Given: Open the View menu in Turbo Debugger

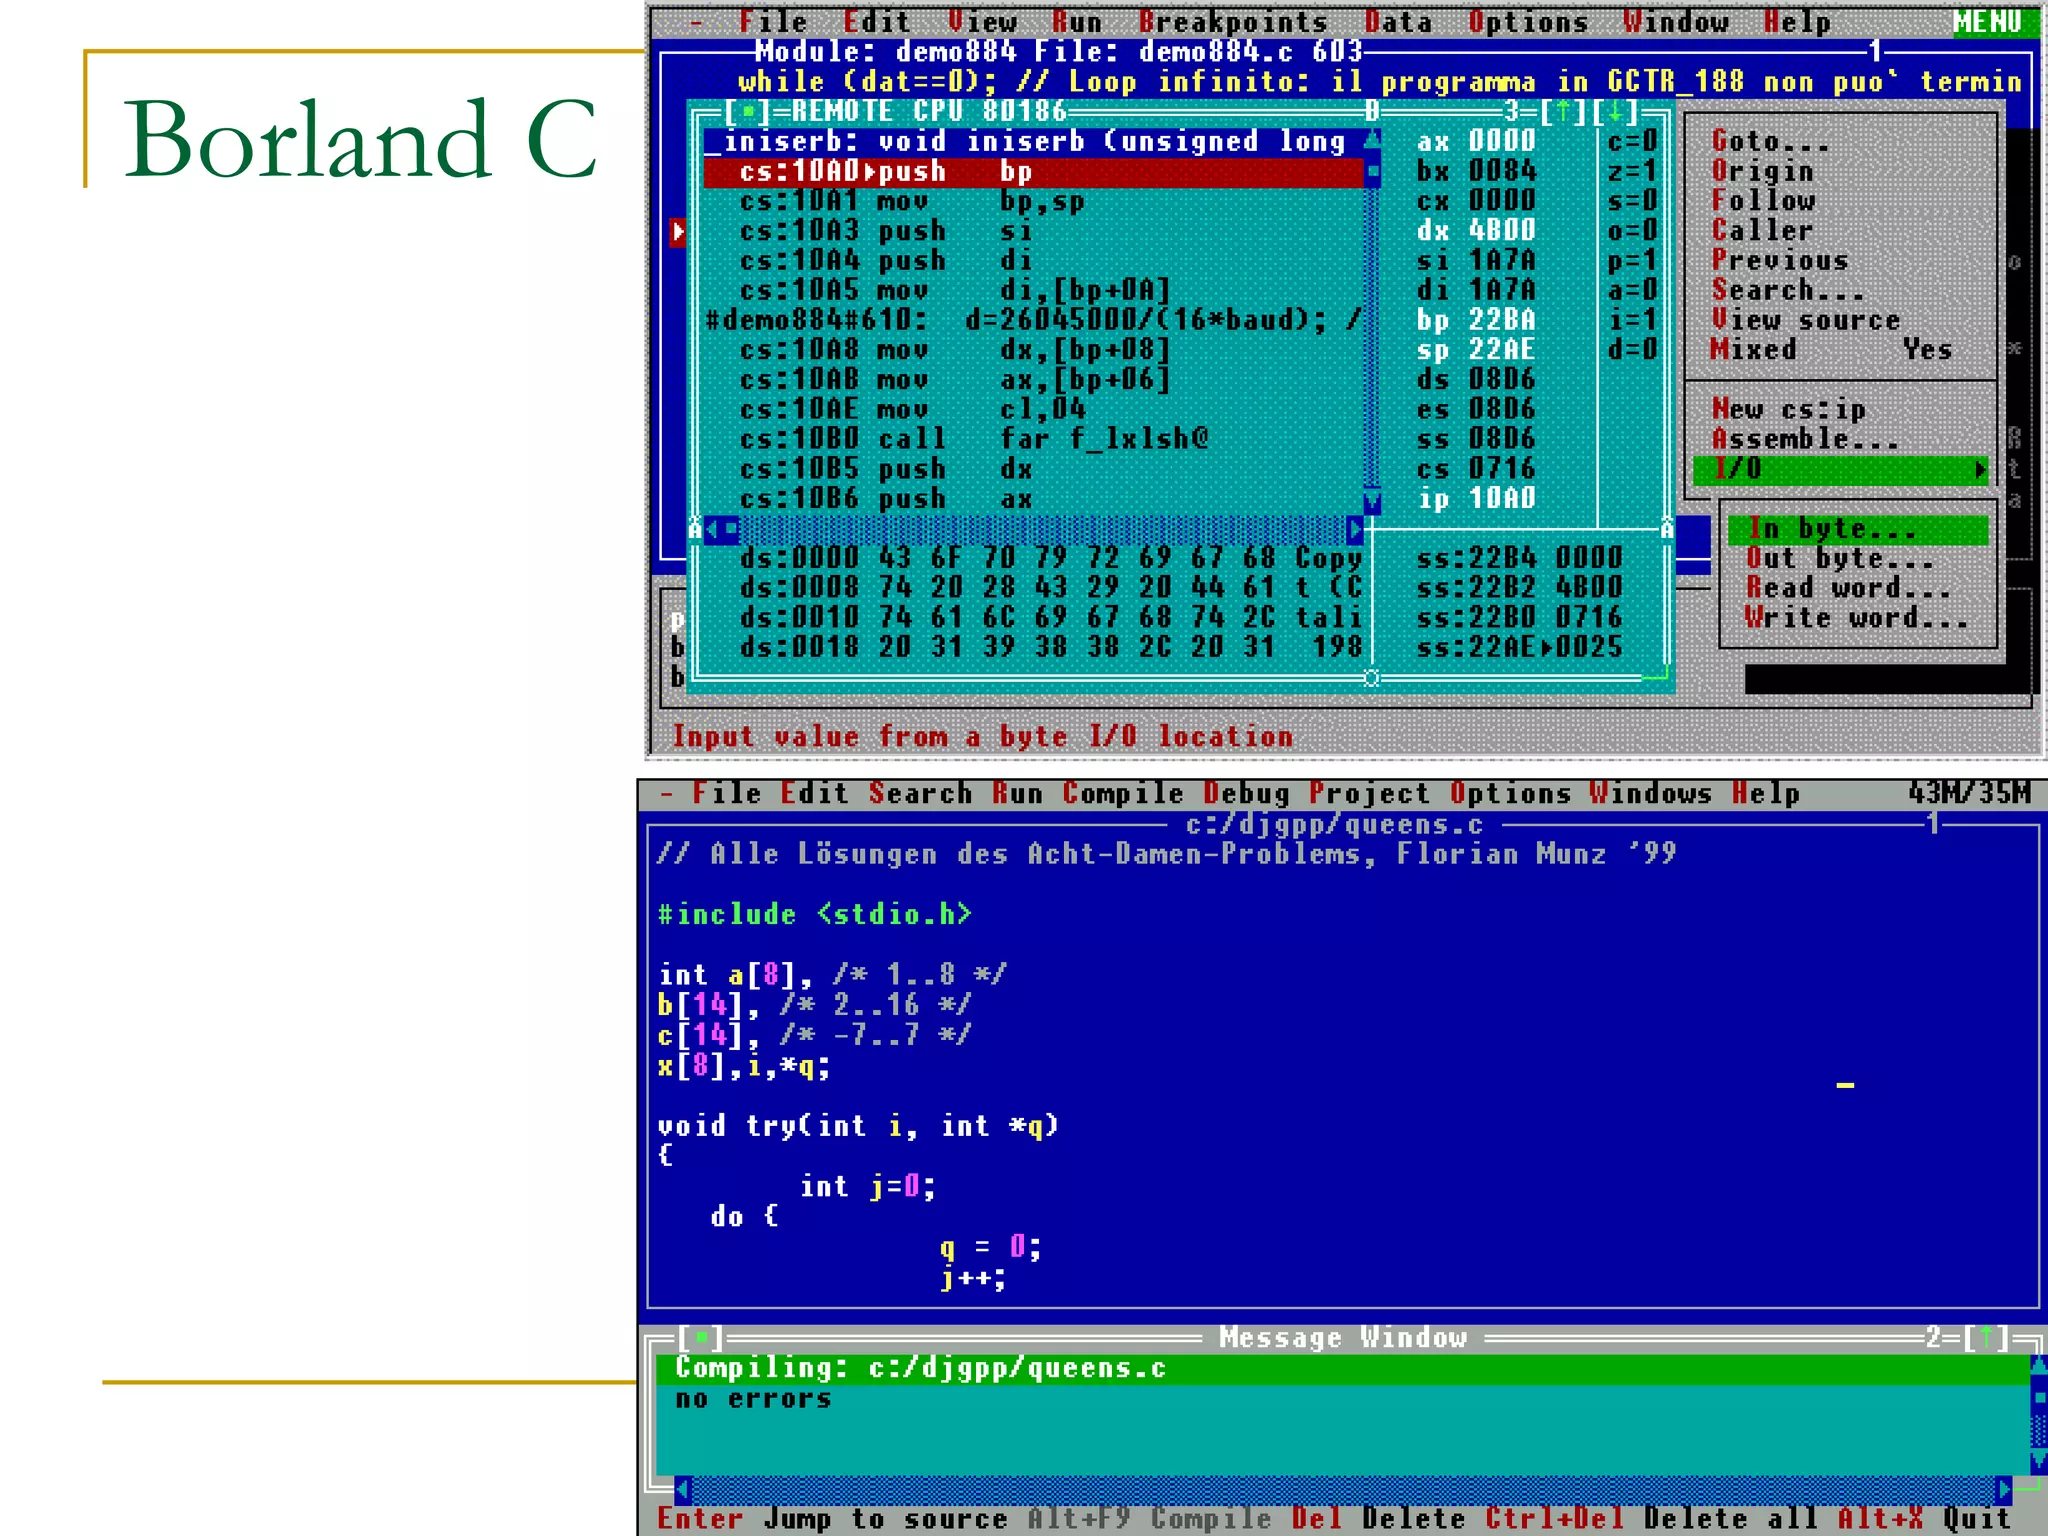Looking at the screenshot, I should pos(982,21).
